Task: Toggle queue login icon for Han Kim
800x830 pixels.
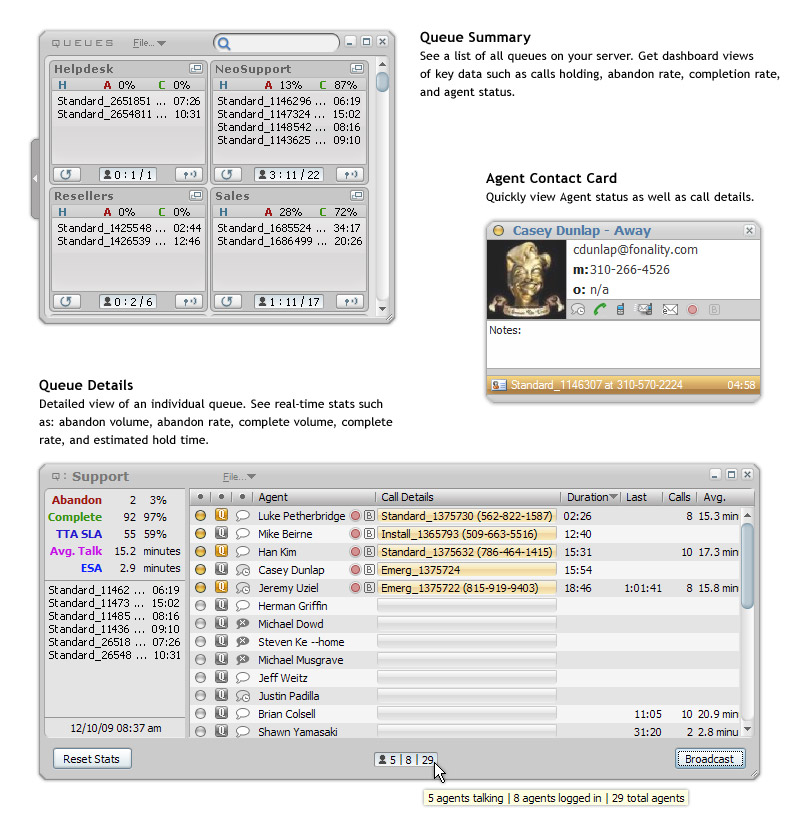Action: (222, 552)
